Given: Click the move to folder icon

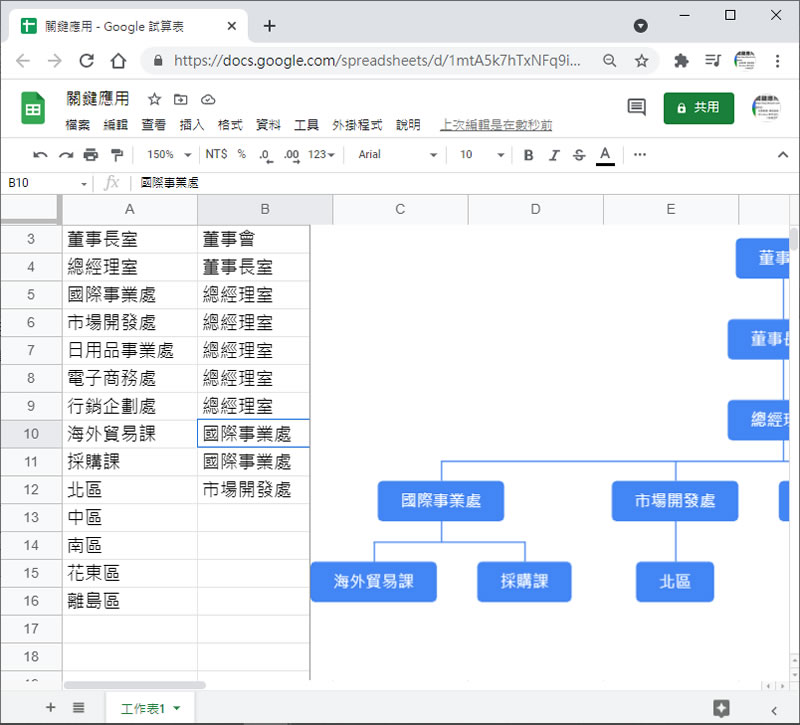Looking at the screenshot, I should 181,99.
